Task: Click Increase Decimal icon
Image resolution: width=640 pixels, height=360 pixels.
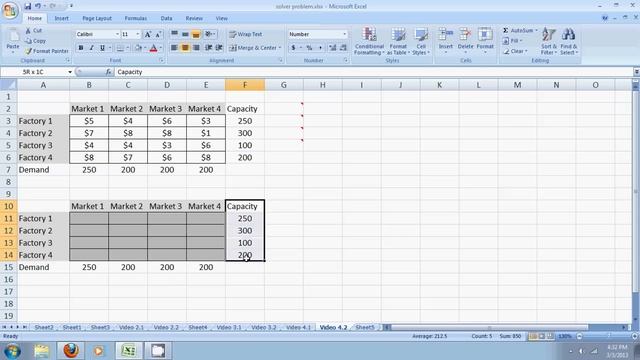Action: tap(333, 48)
